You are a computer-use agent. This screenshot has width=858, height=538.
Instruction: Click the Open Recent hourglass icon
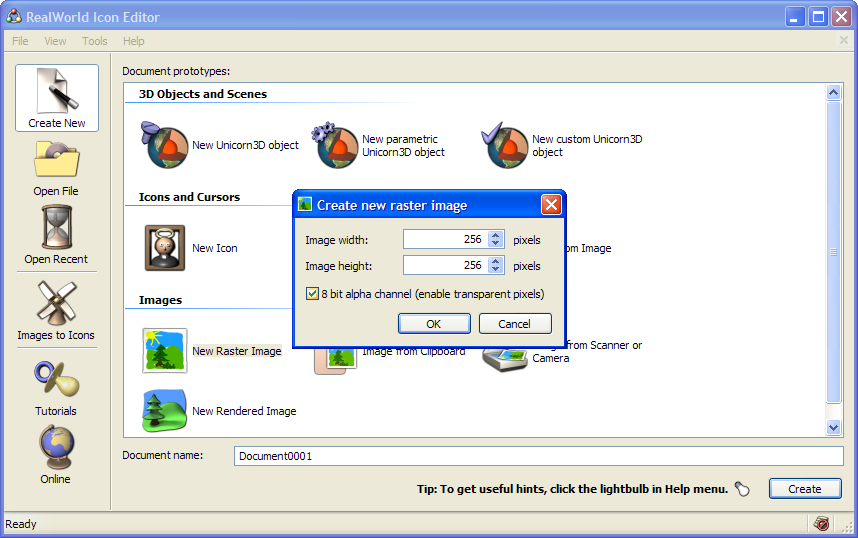[x=57, y=227]
